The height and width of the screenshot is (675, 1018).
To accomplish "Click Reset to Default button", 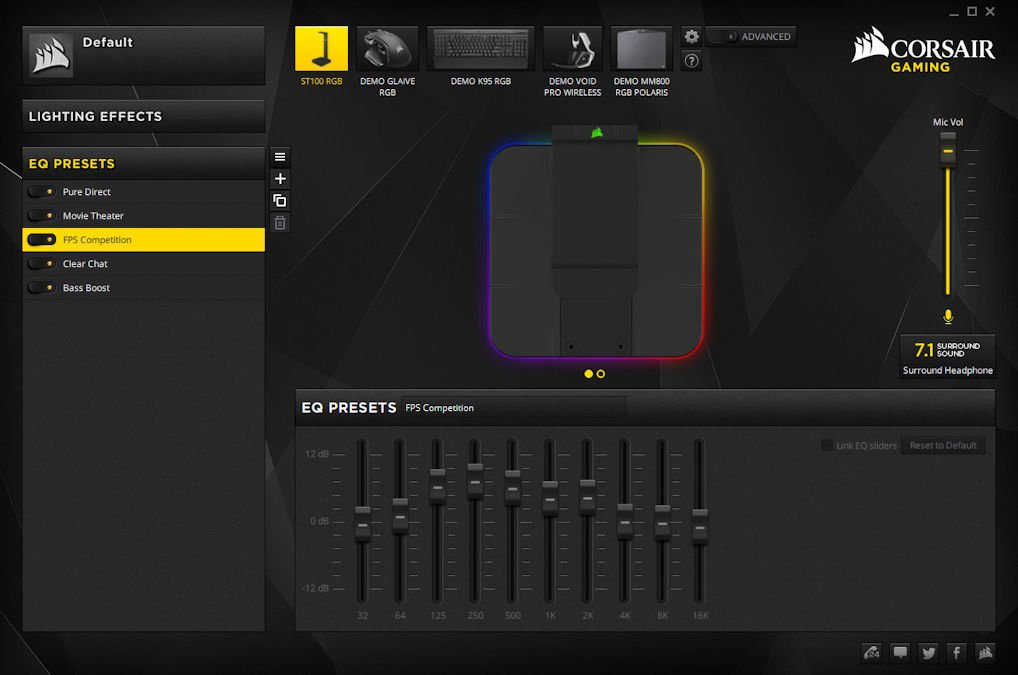I will click(x=943, y=445).
